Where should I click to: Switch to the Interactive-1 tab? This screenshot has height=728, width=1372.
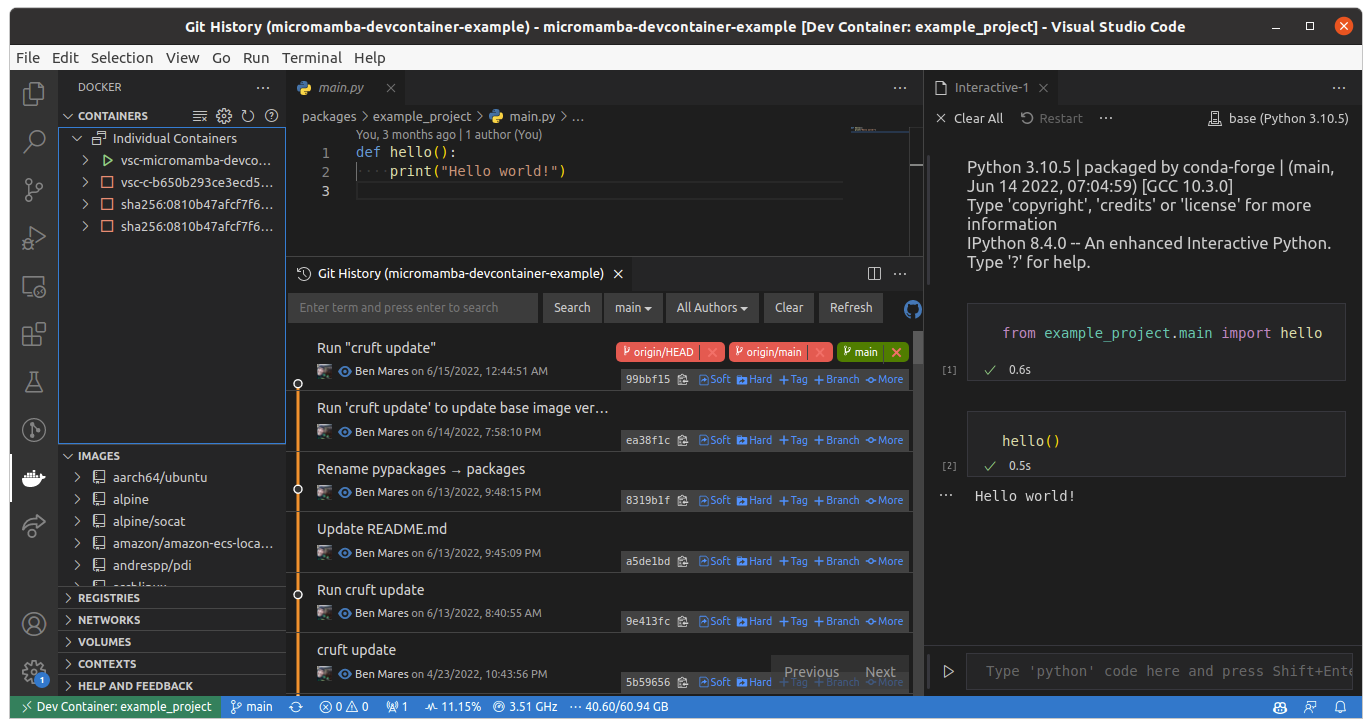point(992,88)
